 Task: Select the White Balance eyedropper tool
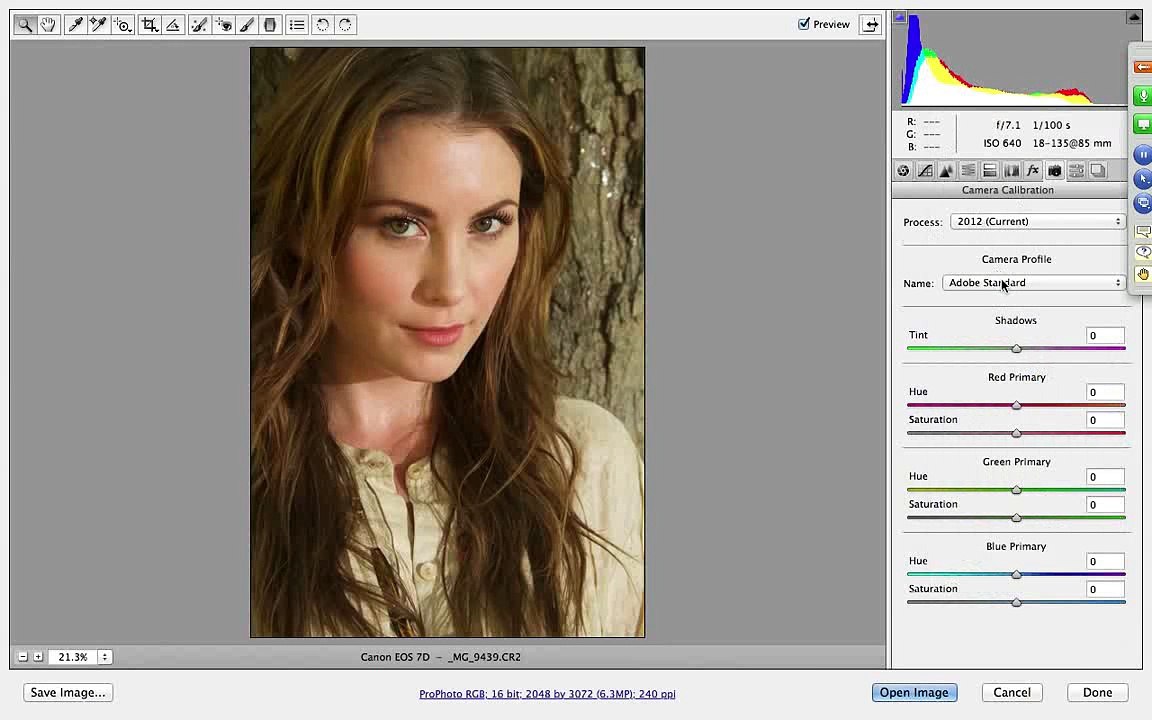coord(75,25)
